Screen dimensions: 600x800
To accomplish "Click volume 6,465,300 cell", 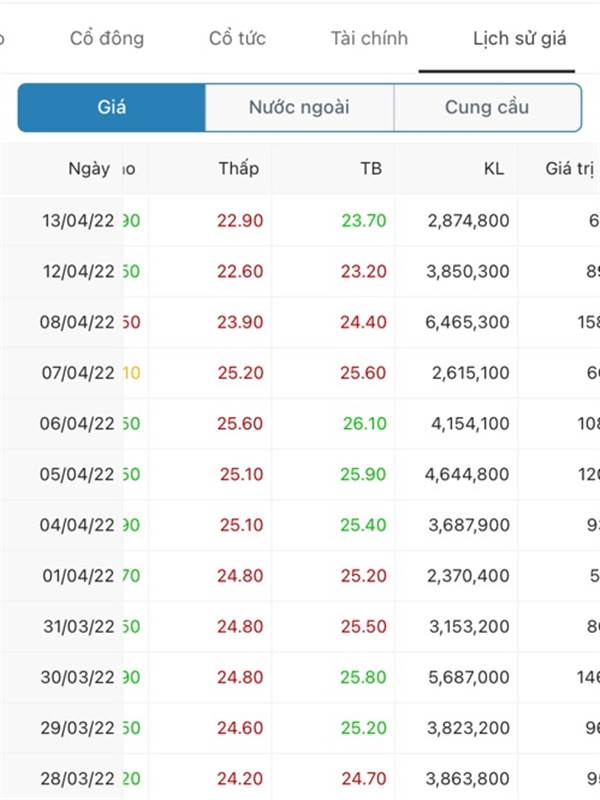I will pyautogui.click(x=467, y=322).
